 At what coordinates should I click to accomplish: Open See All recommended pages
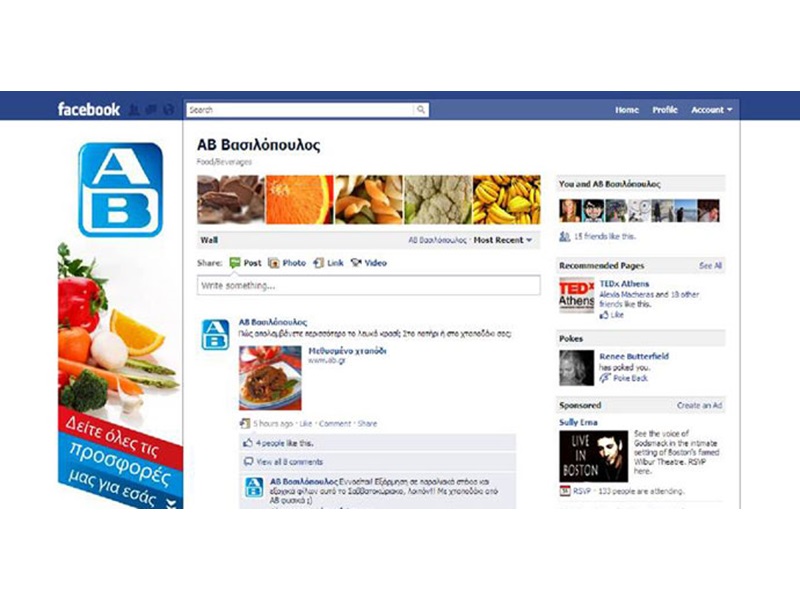(x=710, y=266)
